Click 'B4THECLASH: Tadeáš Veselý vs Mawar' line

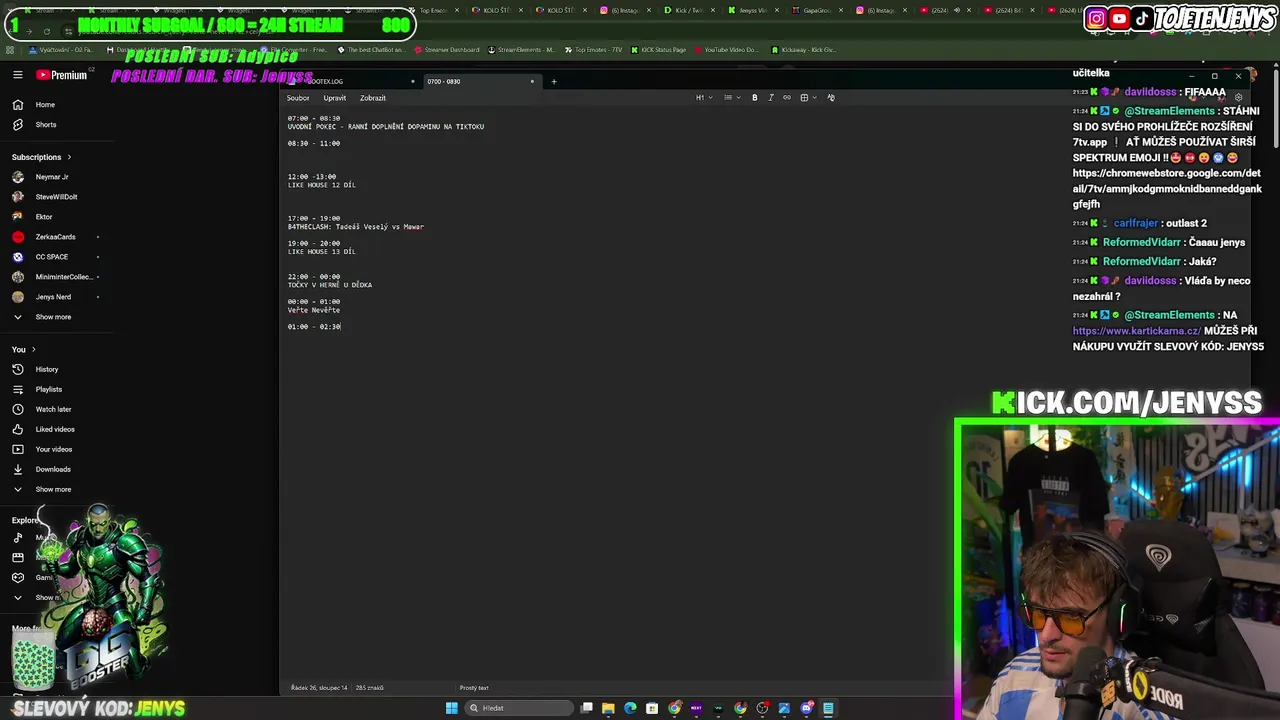tap(356, 227)
